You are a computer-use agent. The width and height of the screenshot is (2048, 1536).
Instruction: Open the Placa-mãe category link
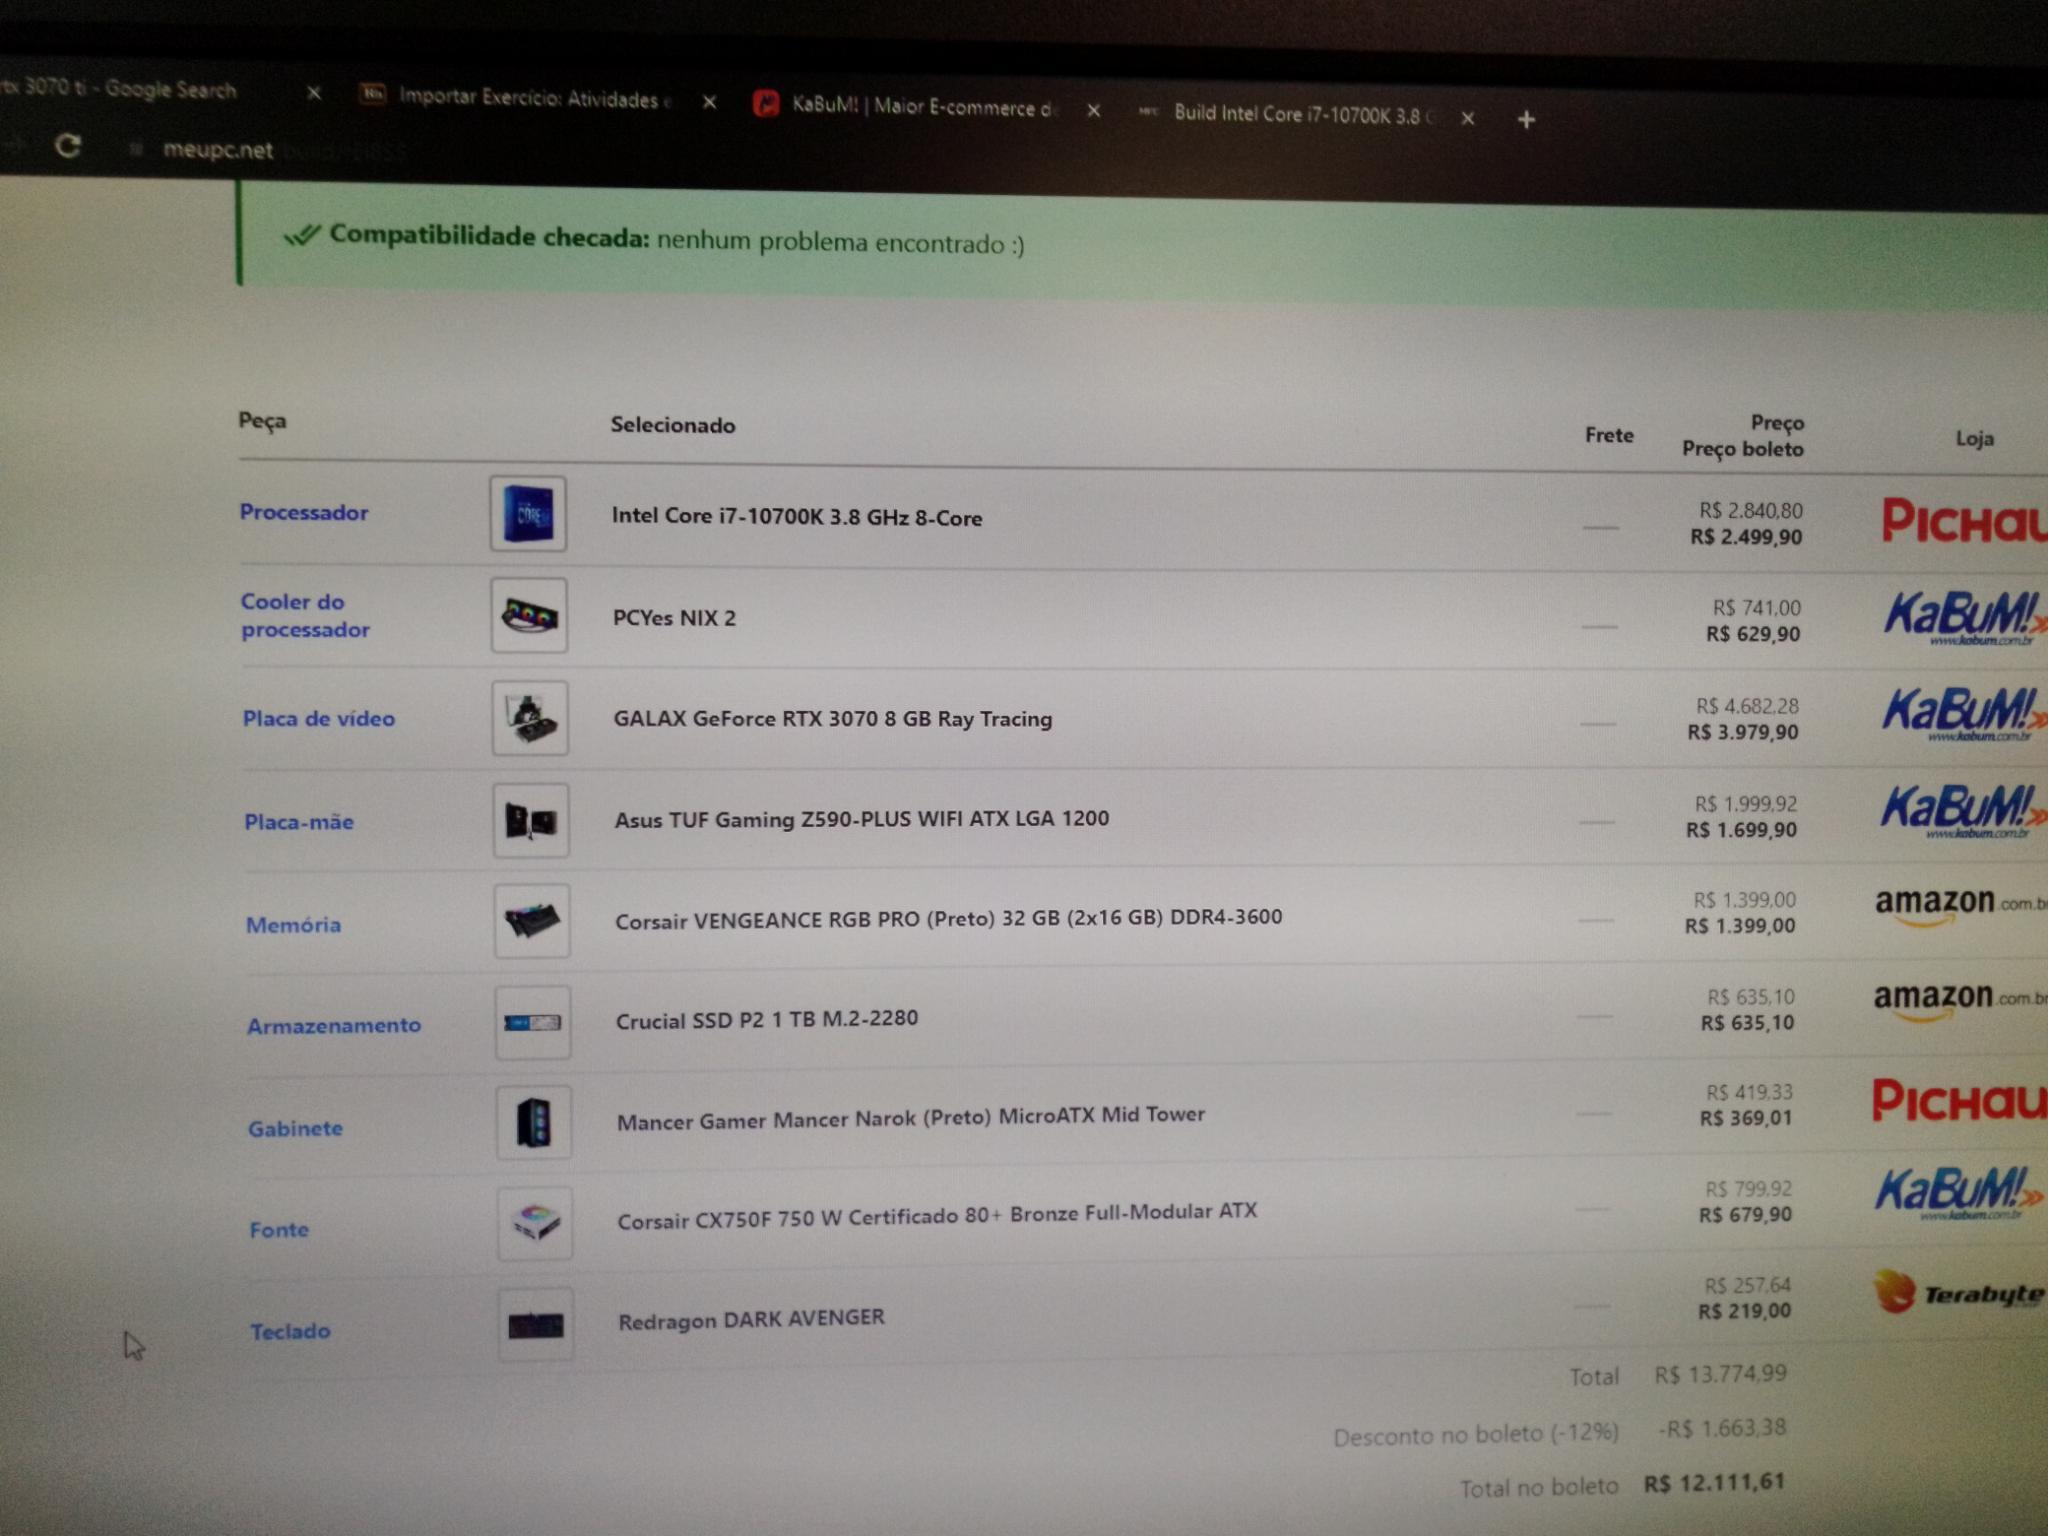coord(299,822)
